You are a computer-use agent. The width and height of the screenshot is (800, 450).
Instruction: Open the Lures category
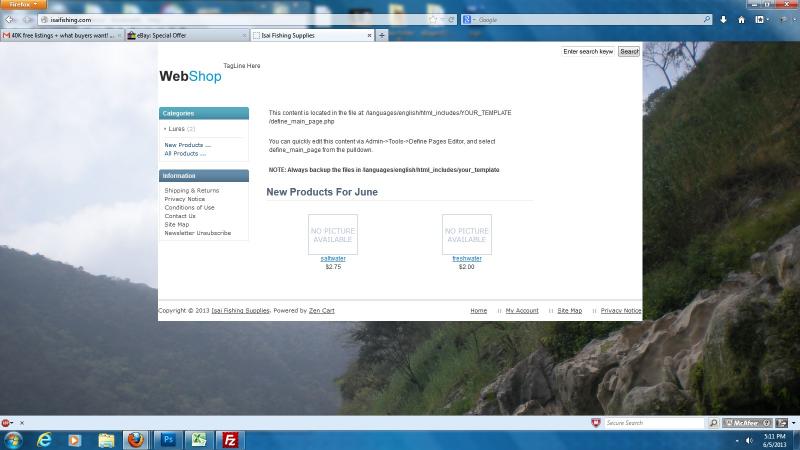tap(176, 129)
